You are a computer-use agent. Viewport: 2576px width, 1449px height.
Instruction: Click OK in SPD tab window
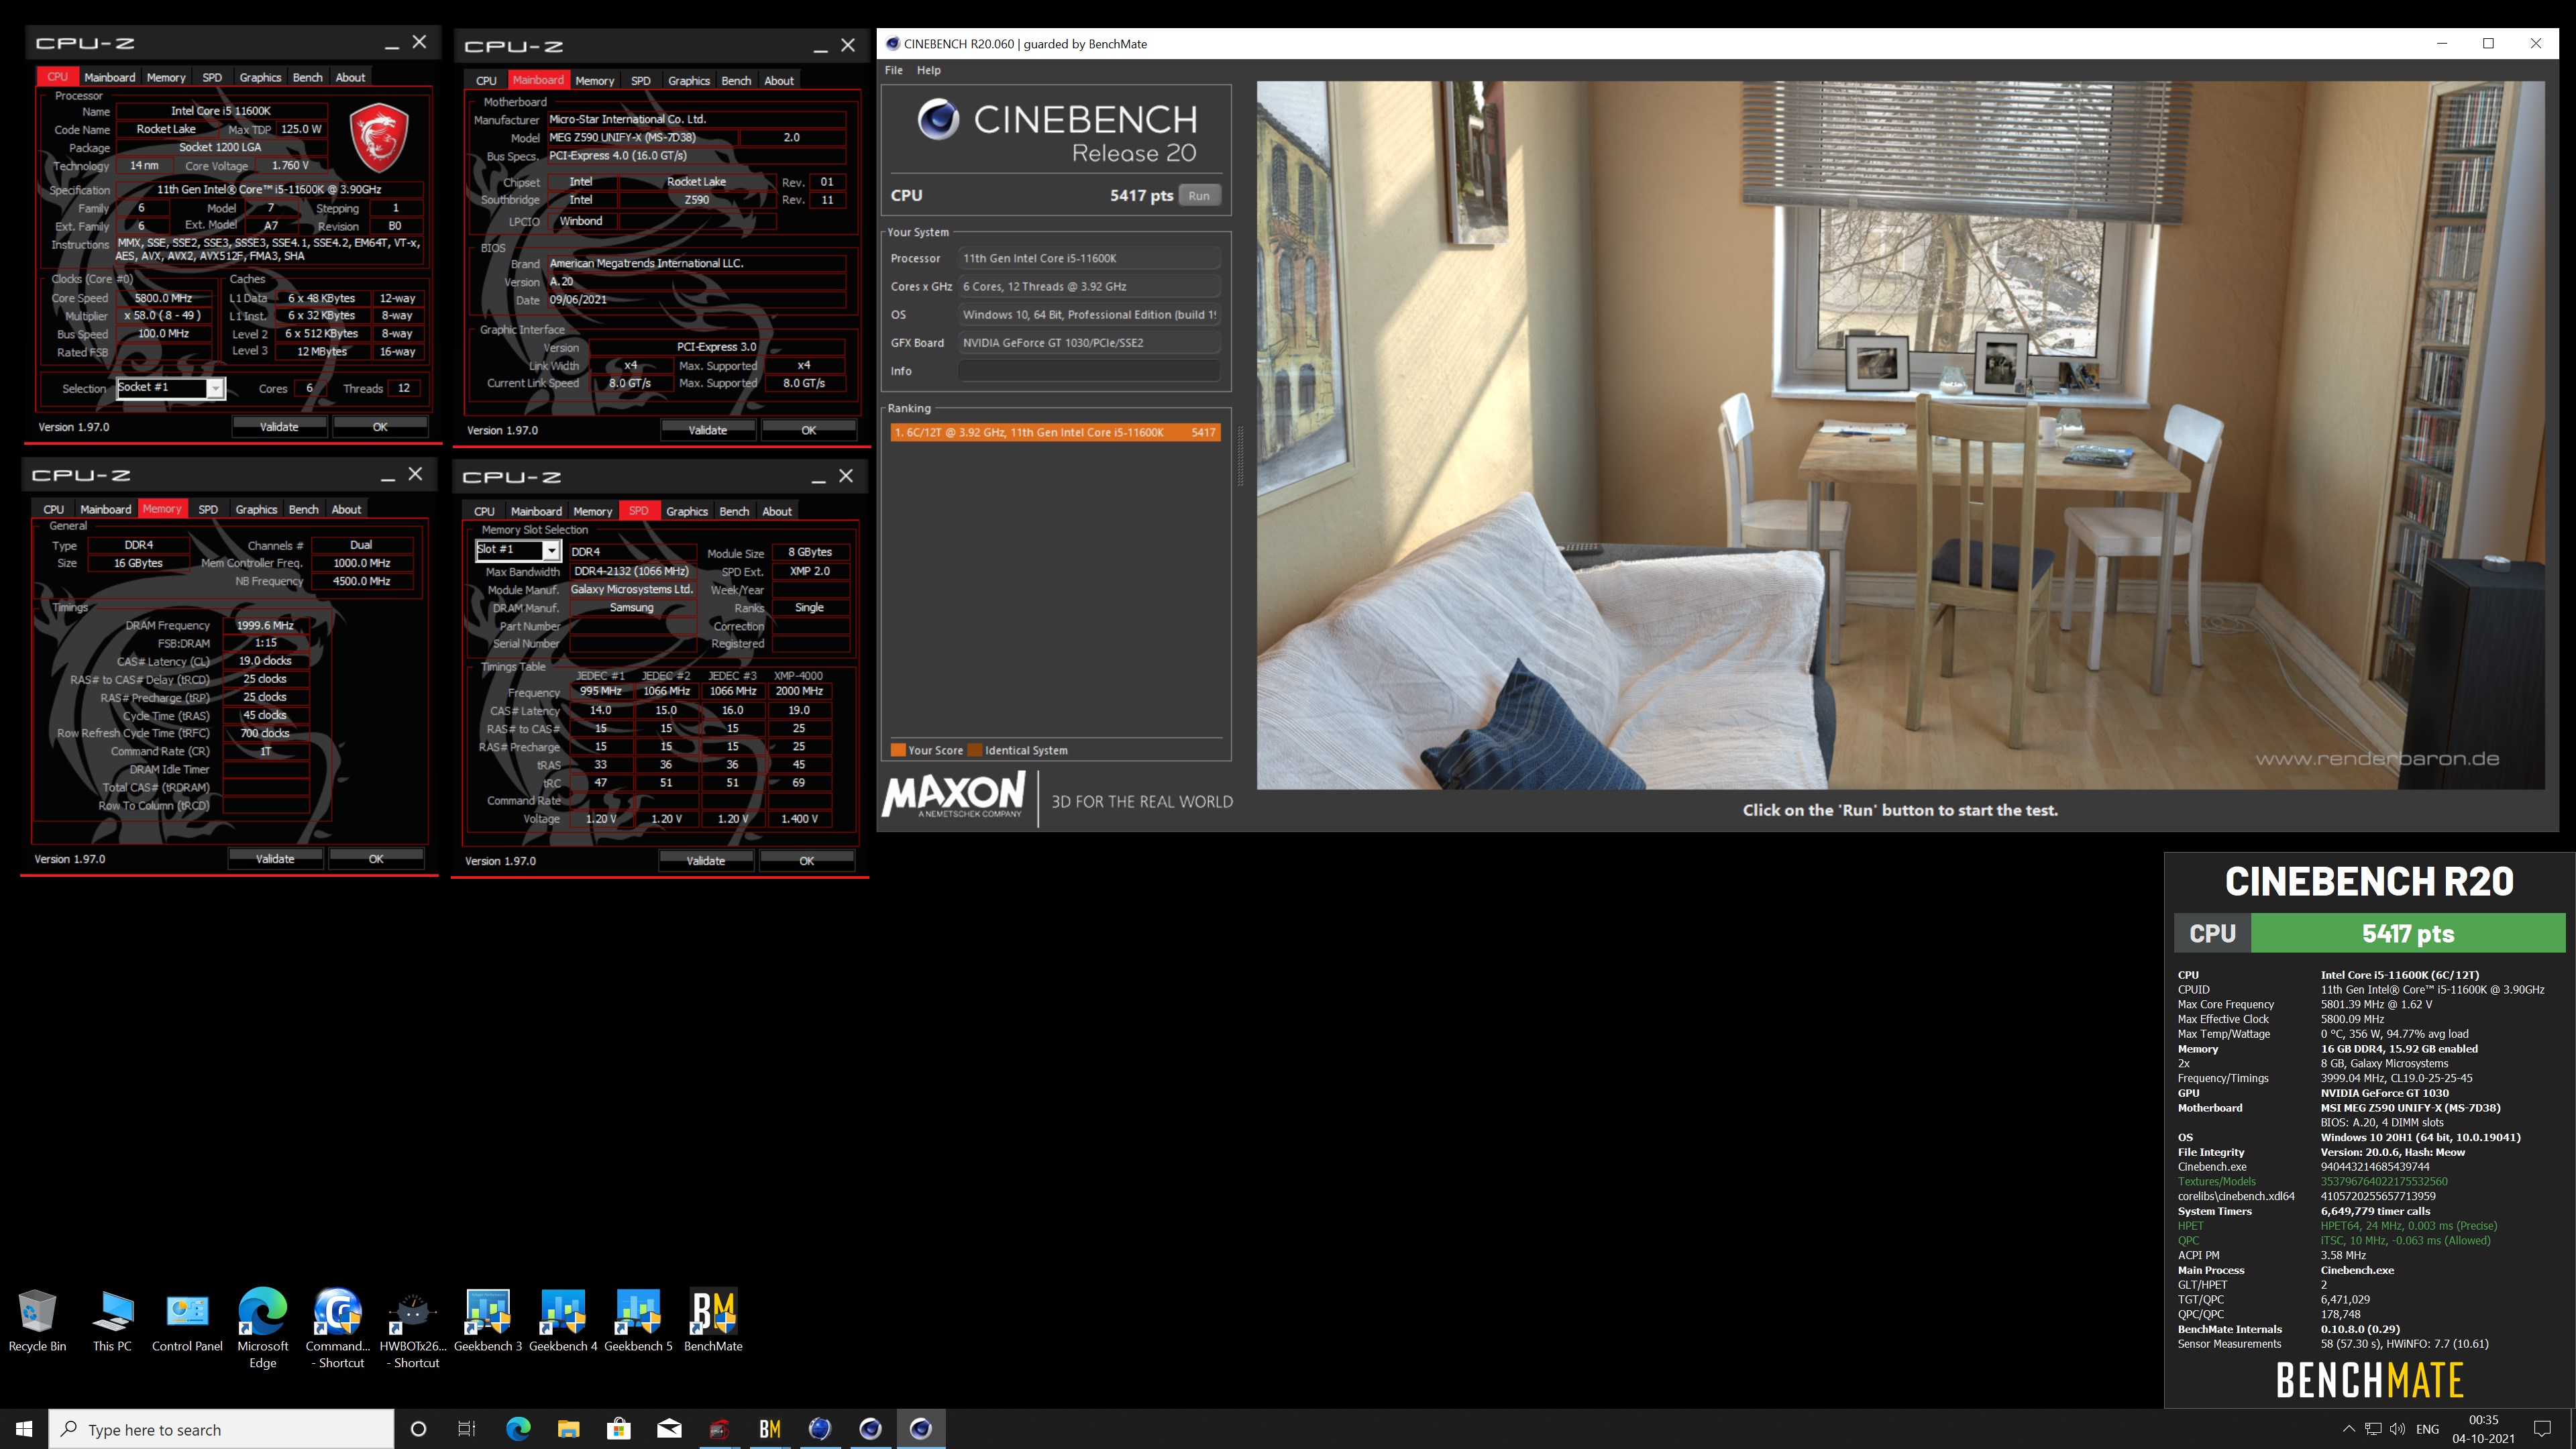click(x=806, y=861)
